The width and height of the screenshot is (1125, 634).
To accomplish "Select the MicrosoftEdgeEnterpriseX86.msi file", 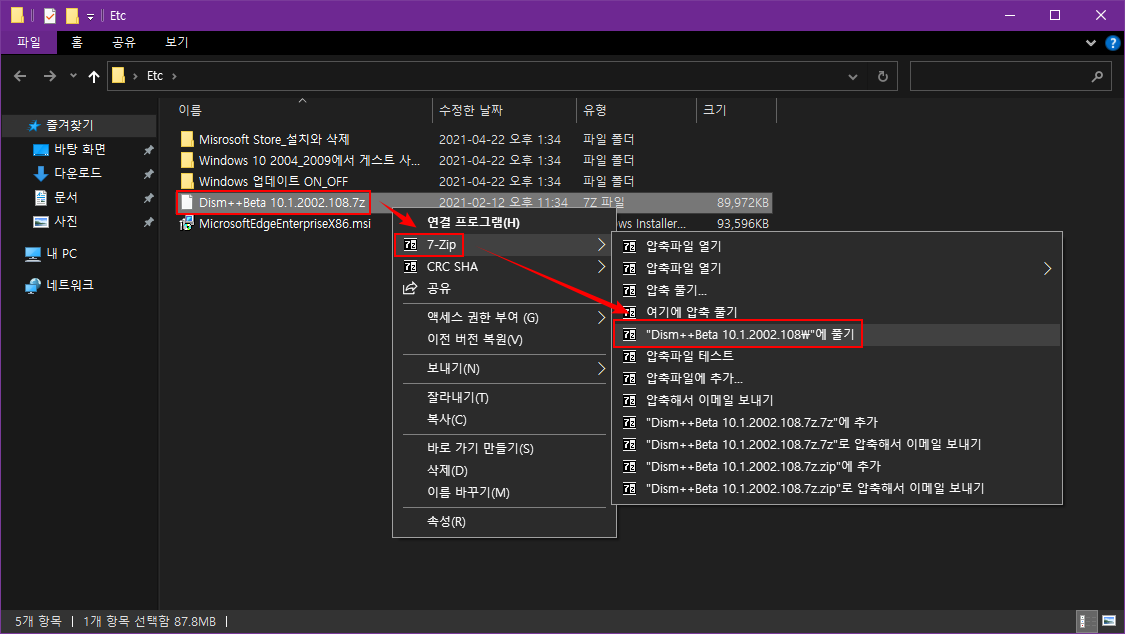I will click(285, 224).
